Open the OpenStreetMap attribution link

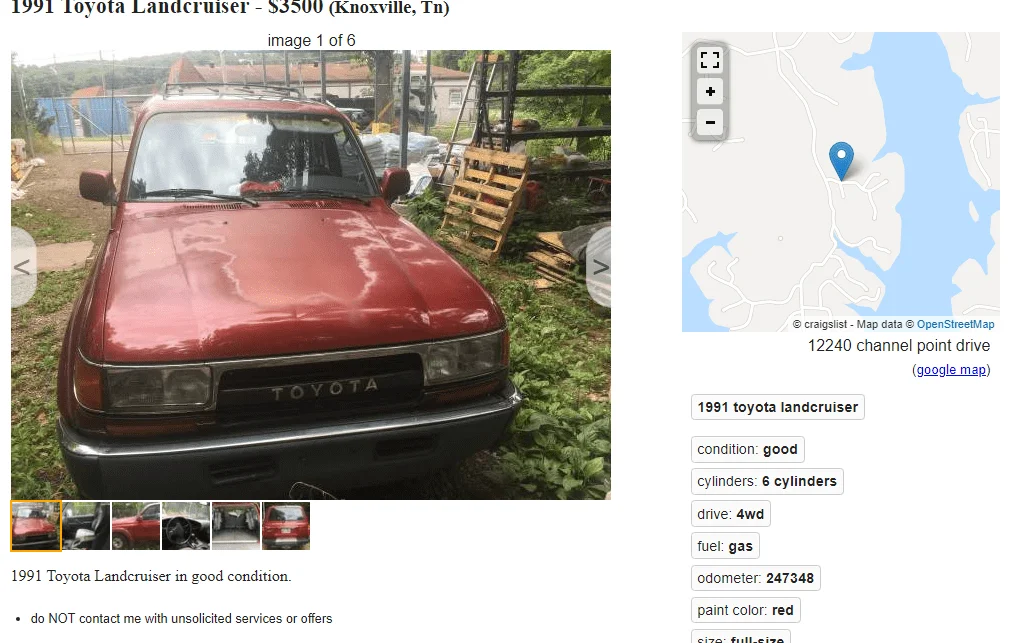coord(955,324)
